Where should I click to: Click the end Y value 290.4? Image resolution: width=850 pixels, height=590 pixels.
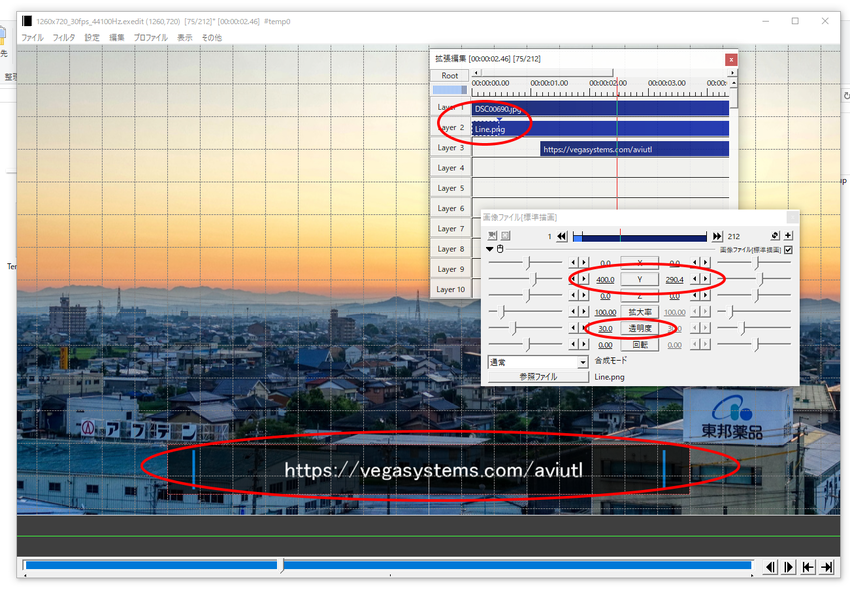point(674,280)
